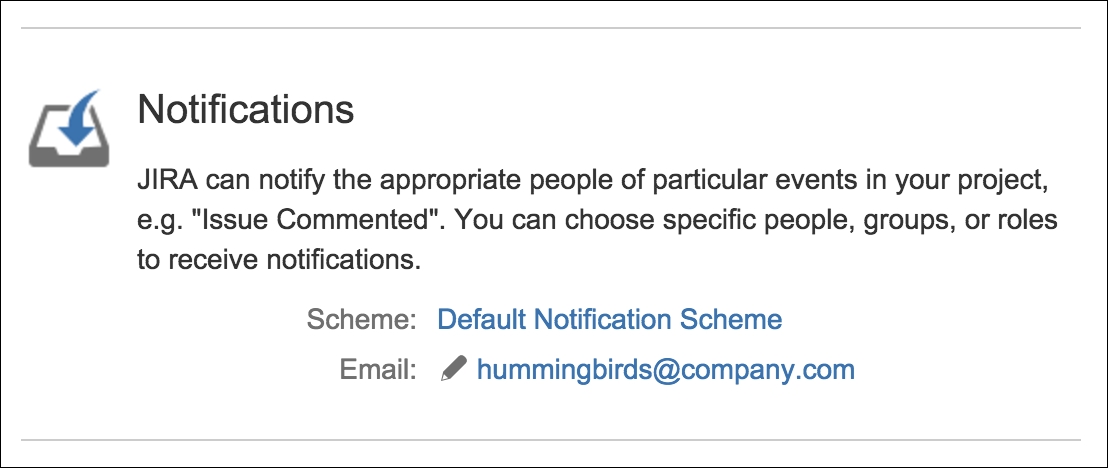The image size is (1108, 468).
Task: Open the Default Notification Scheme link
Action: tap(610, 320)
